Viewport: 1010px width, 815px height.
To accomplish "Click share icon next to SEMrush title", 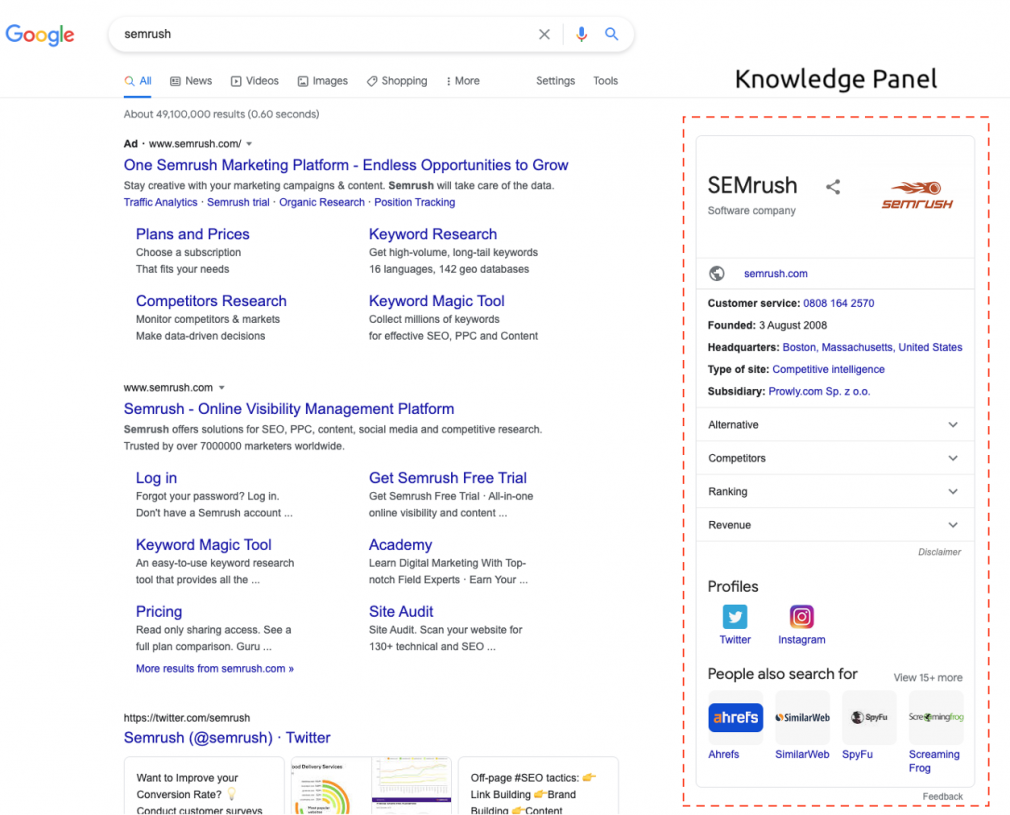I will [x=833, y=187].
